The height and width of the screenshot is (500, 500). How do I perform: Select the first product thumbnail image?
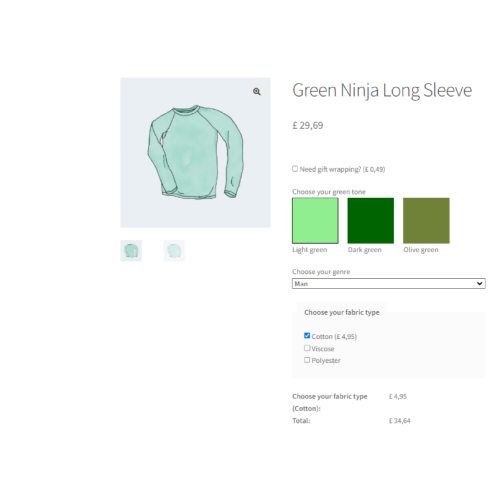[131, 251]
